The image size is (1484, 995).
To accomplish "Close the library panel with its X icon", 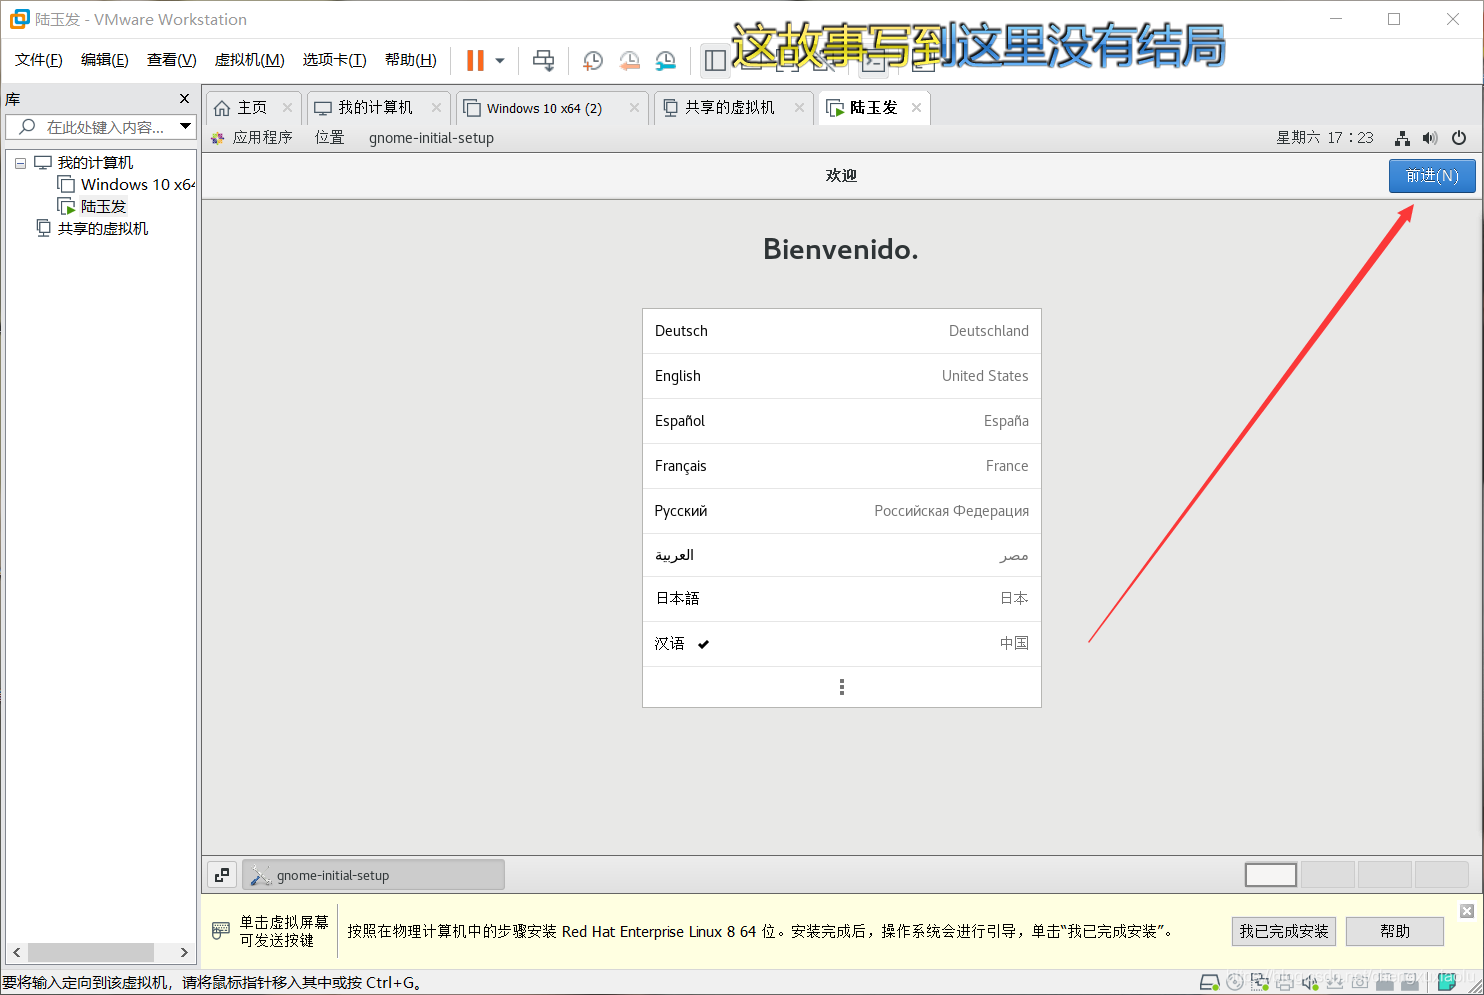I will [x=184, y=98].
